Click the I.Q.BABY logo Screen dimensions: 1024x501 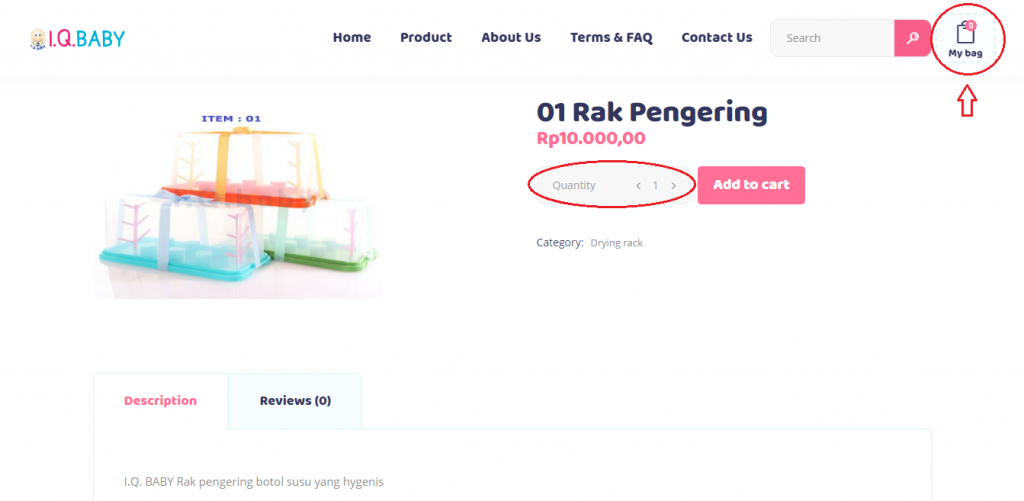click(77, 39)
